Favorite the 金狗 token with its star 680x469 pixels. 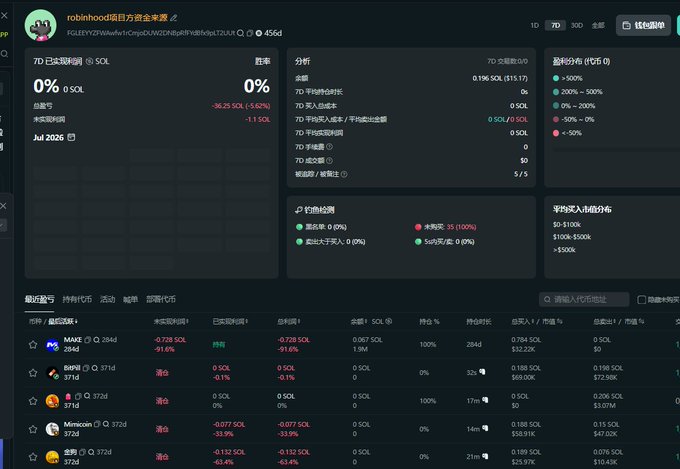coord(33,457)
